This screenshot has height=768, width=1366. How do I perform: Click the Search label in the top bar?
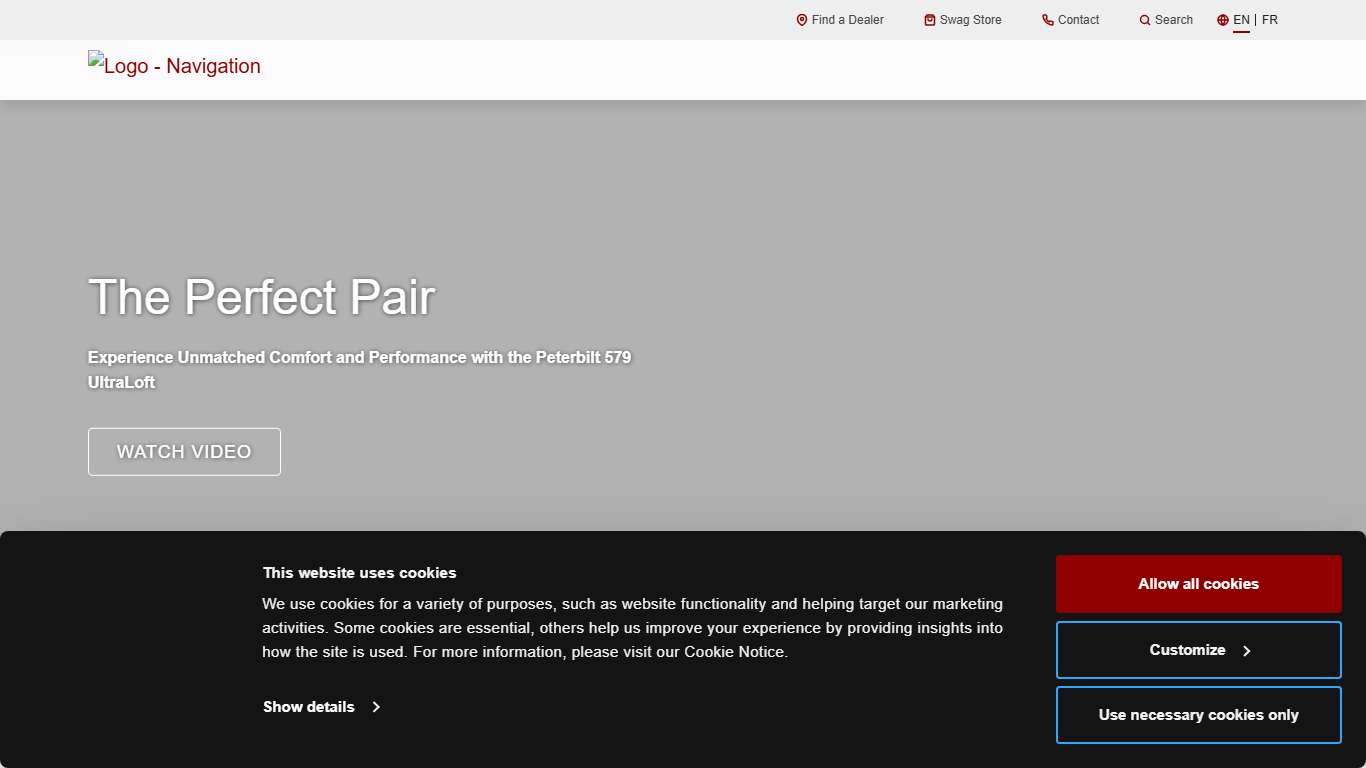coord(1173,20)
